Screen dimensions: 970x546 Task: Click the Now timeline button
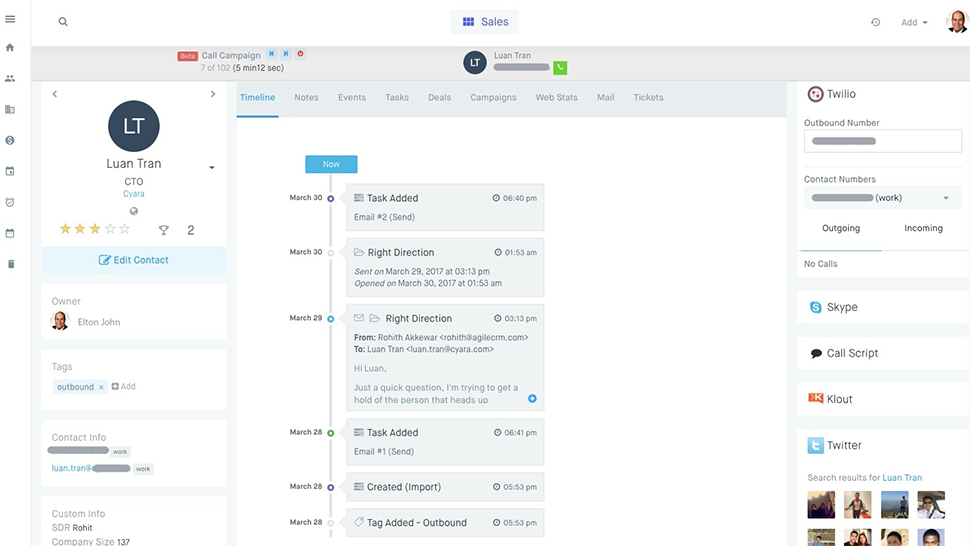[331, 164]
